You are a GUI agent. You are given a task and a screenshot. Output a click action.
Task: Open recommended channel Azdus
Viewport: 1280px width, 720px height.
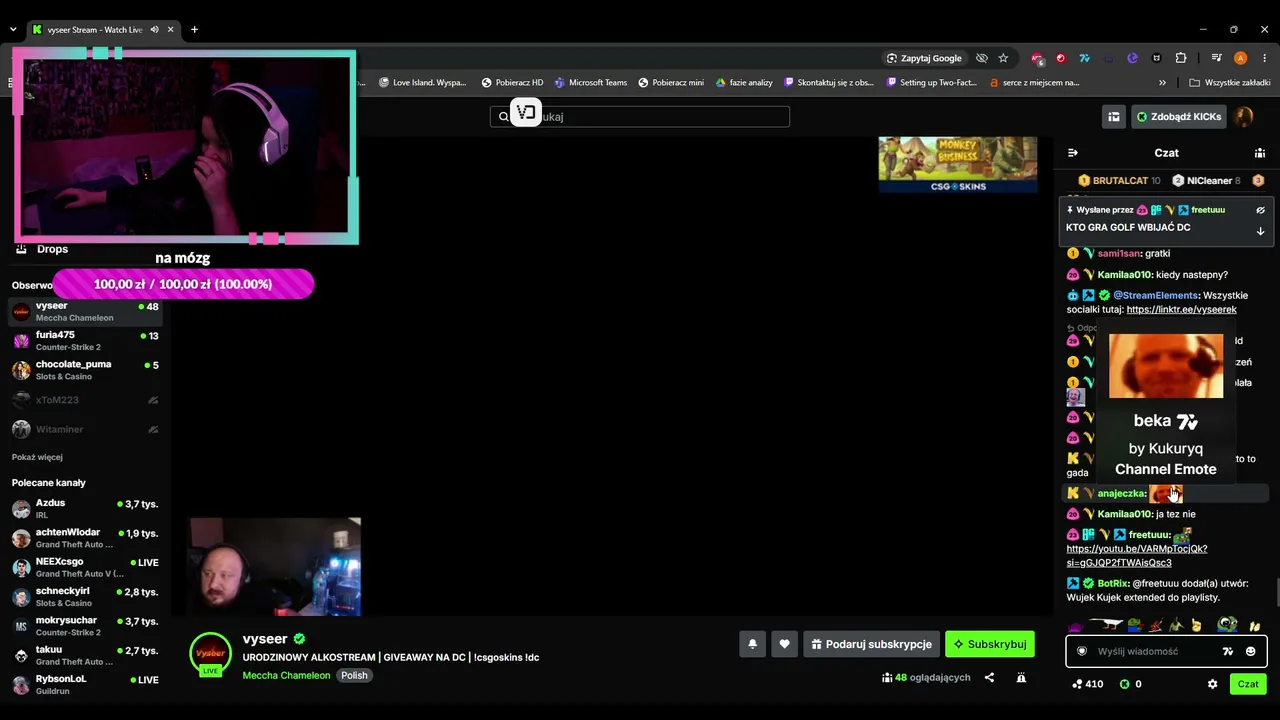pyautogui.click(x=85, y=509)
